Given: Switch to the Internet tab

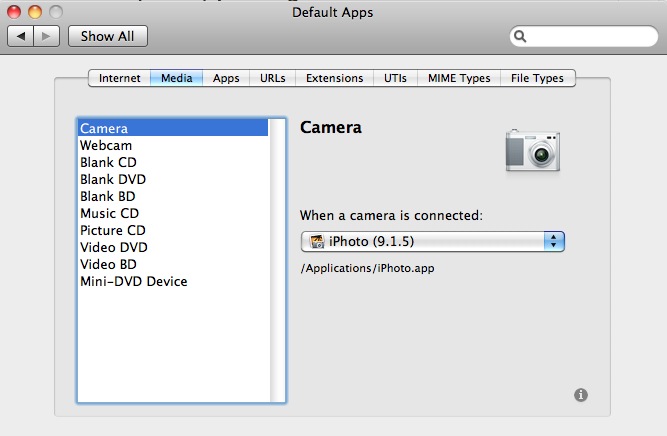Looking at the screenshot, I should 119,78.
